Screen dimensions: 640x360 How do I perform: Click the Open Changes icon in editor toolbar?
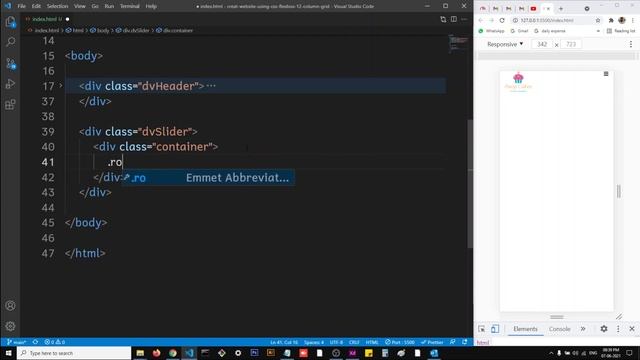click(x=443, y=19)
